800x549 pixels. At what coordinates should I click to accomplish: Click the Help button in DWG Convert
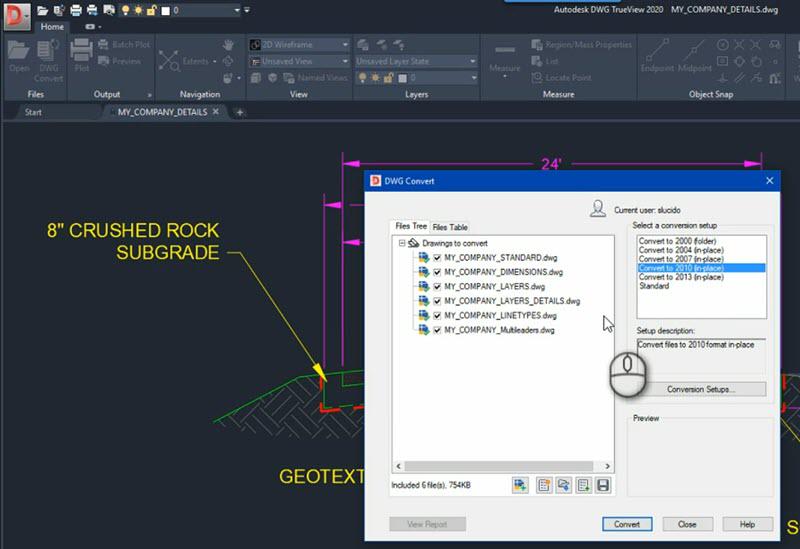[747, 524]
